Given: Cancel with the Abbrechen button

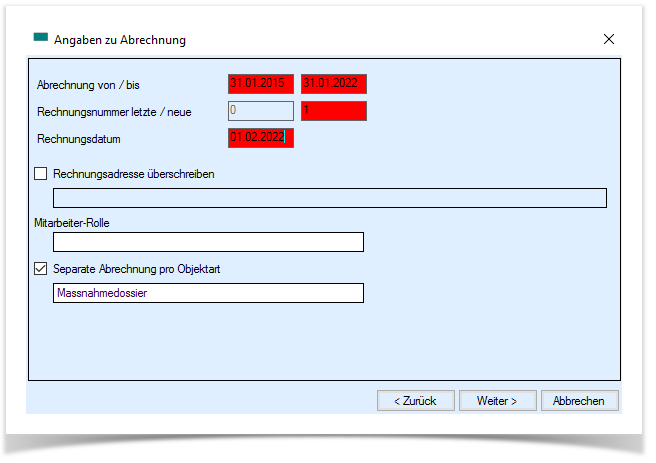Looking at the screenshot, I should click(x=579, y=401).
